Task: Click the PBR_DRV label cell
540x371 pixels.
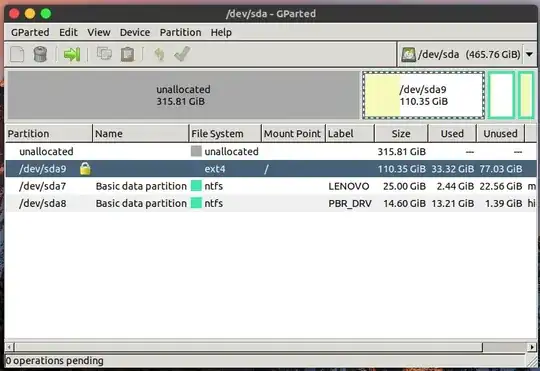Action: [350, 204]
